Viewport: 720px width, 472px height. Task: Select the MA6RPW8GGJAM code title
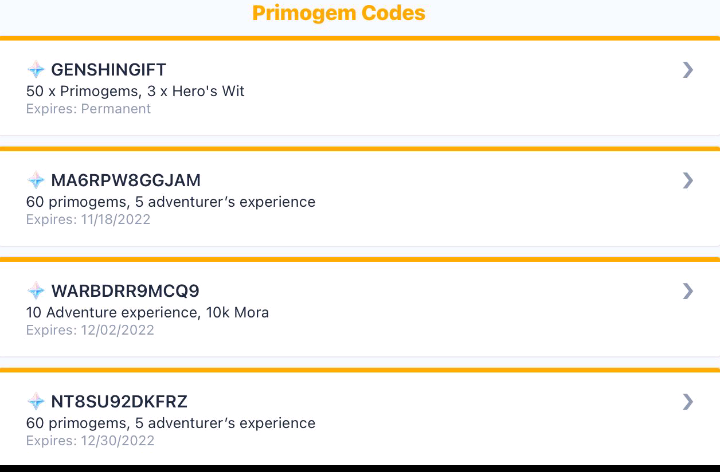pyautogui.click(x=125, y=181)
